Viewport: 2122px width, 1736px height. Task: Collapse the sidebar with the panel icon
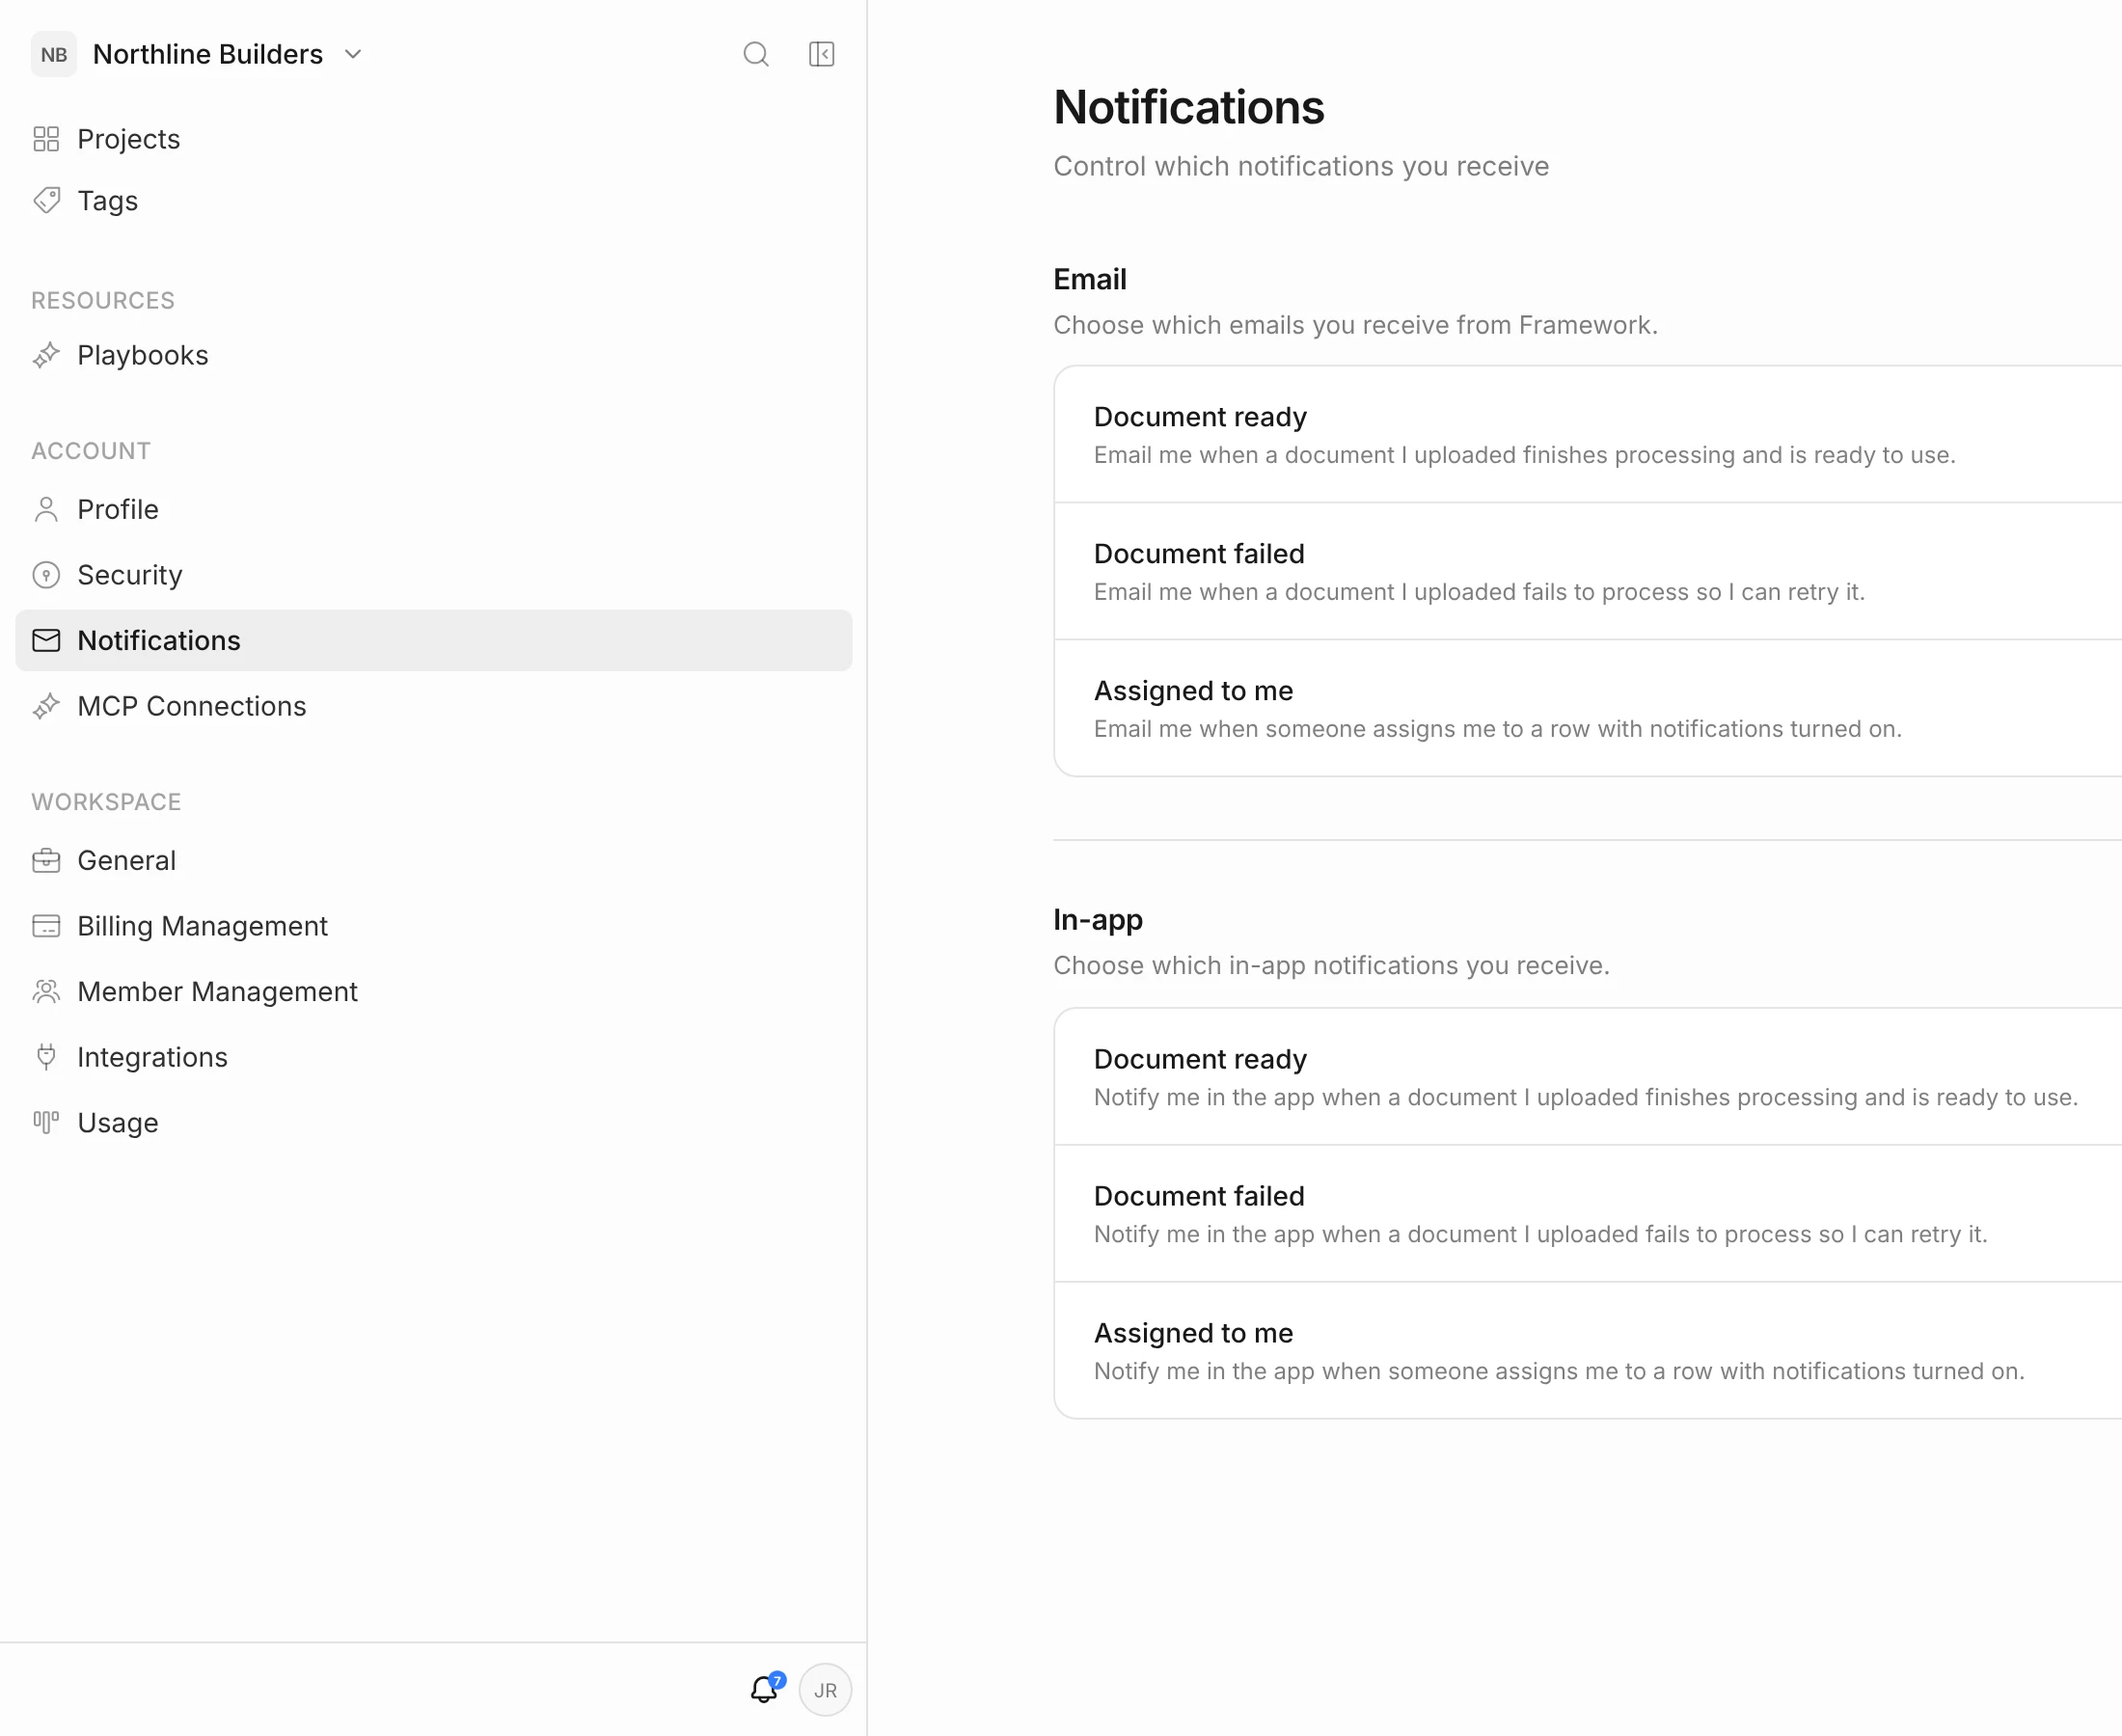pos(821,54)
